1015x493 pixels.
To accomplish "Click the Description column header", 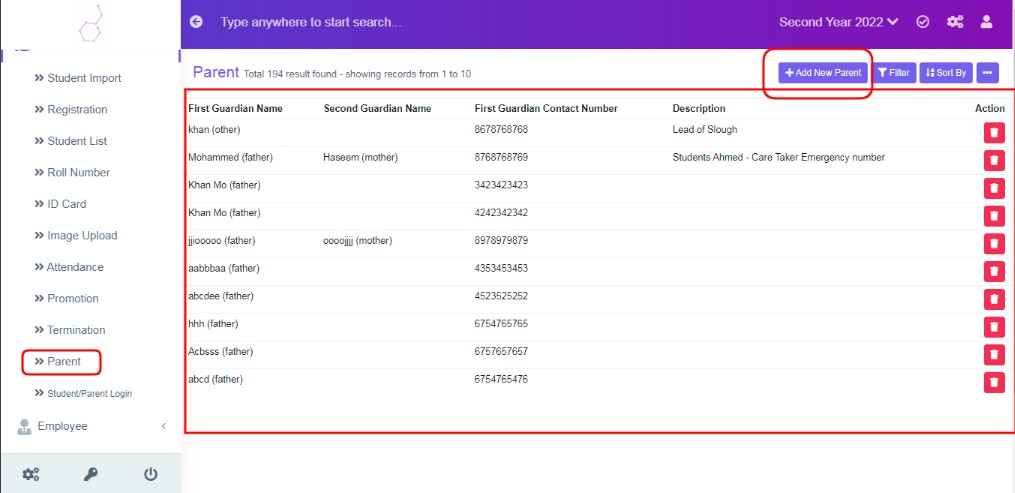I will [699, 109].
